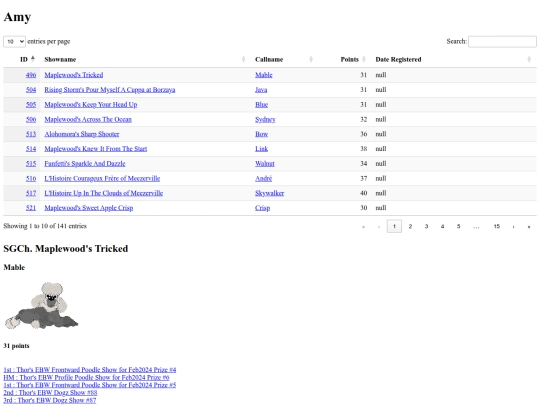The height and width of the screenshot is (405, 540).
Task: Open 3rd Thor's EBW Dogz Show #87 link
Action: [x=50, y=400]
